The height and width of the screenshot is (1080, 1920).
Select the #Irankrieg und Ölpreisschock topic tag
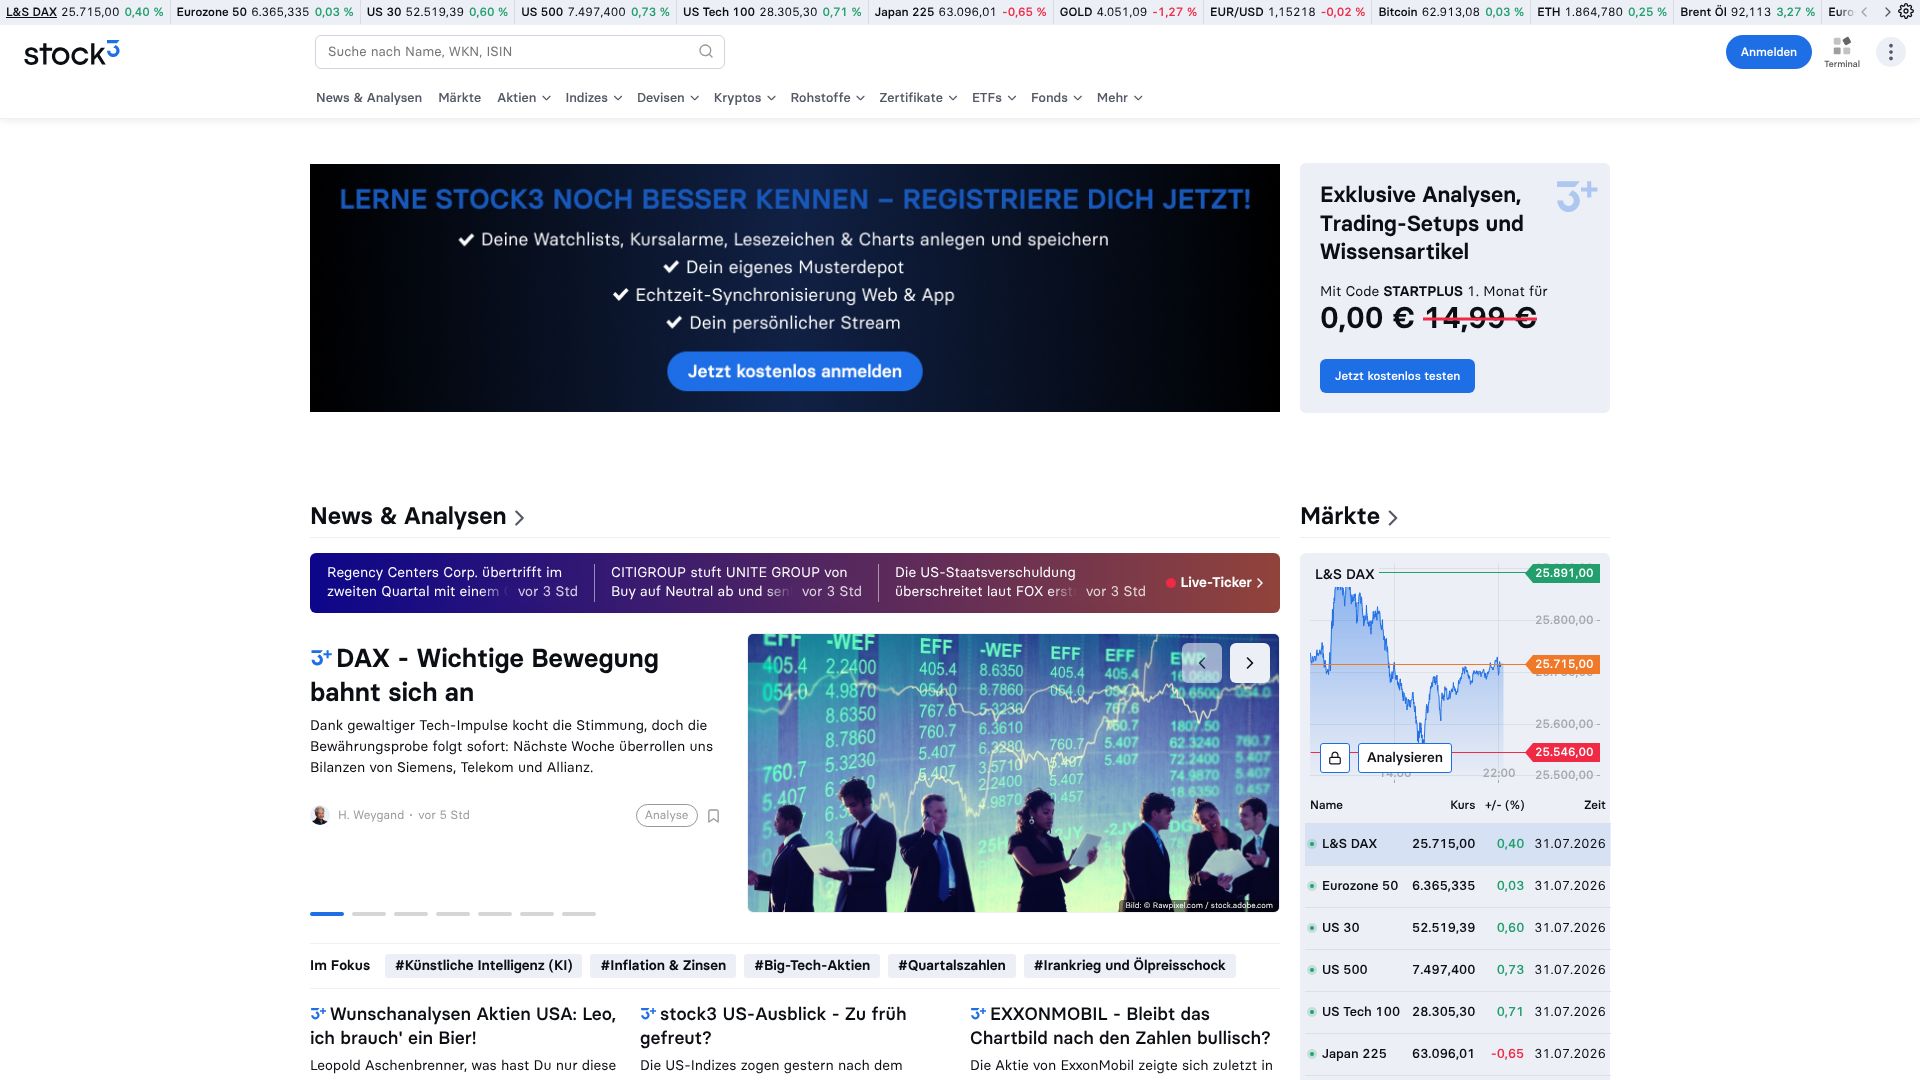tap(1130, 966)
